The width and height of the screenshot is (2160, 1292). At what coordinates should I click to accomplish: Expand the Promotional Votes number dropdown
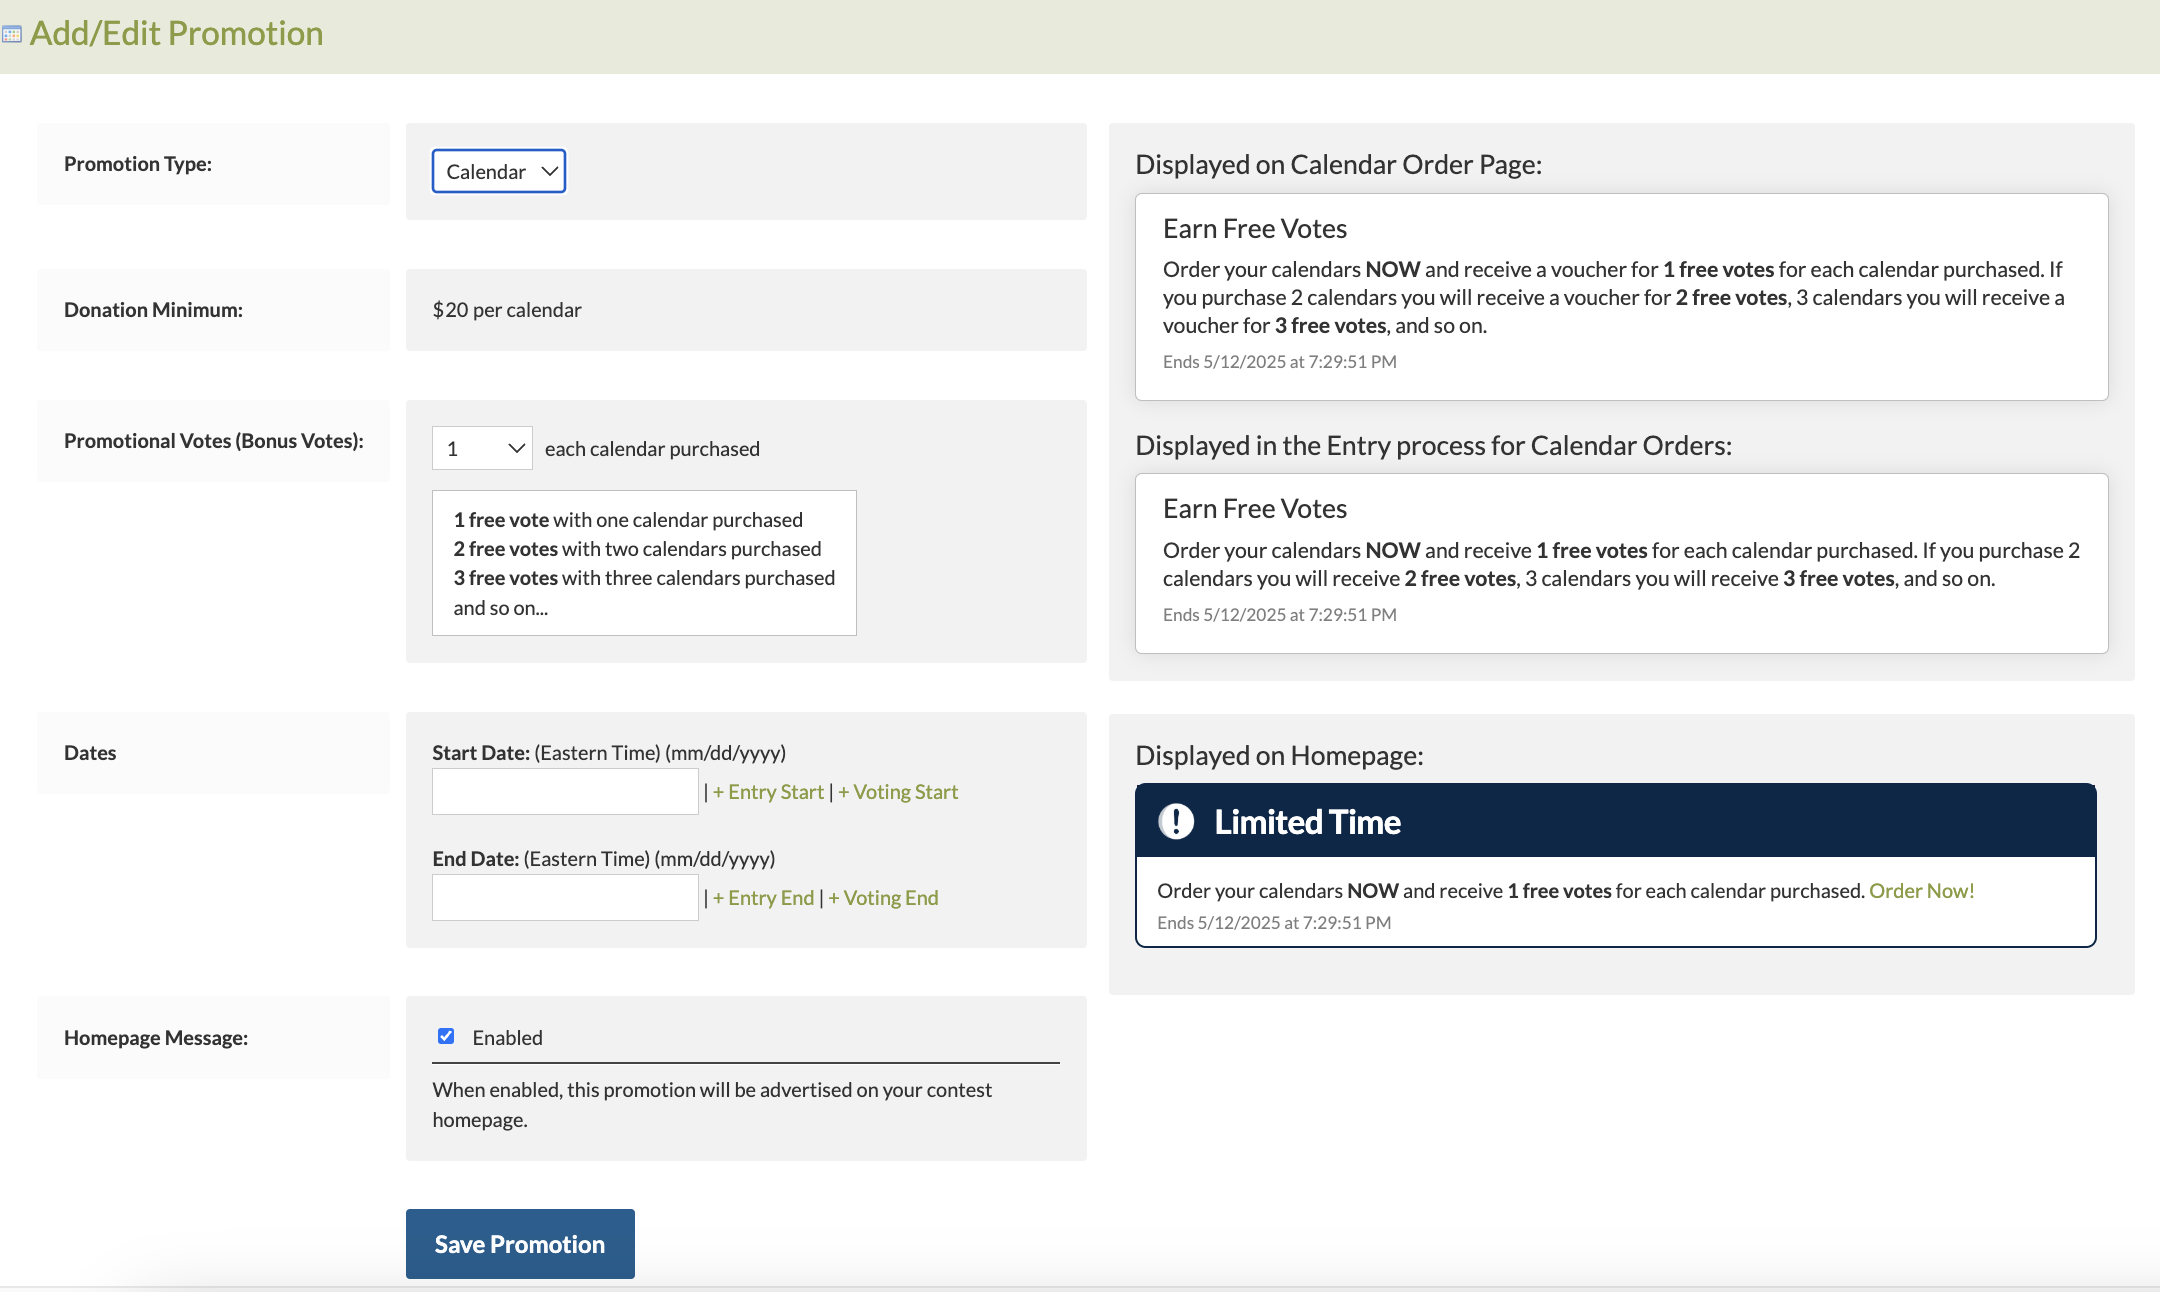tap(482, 448)
